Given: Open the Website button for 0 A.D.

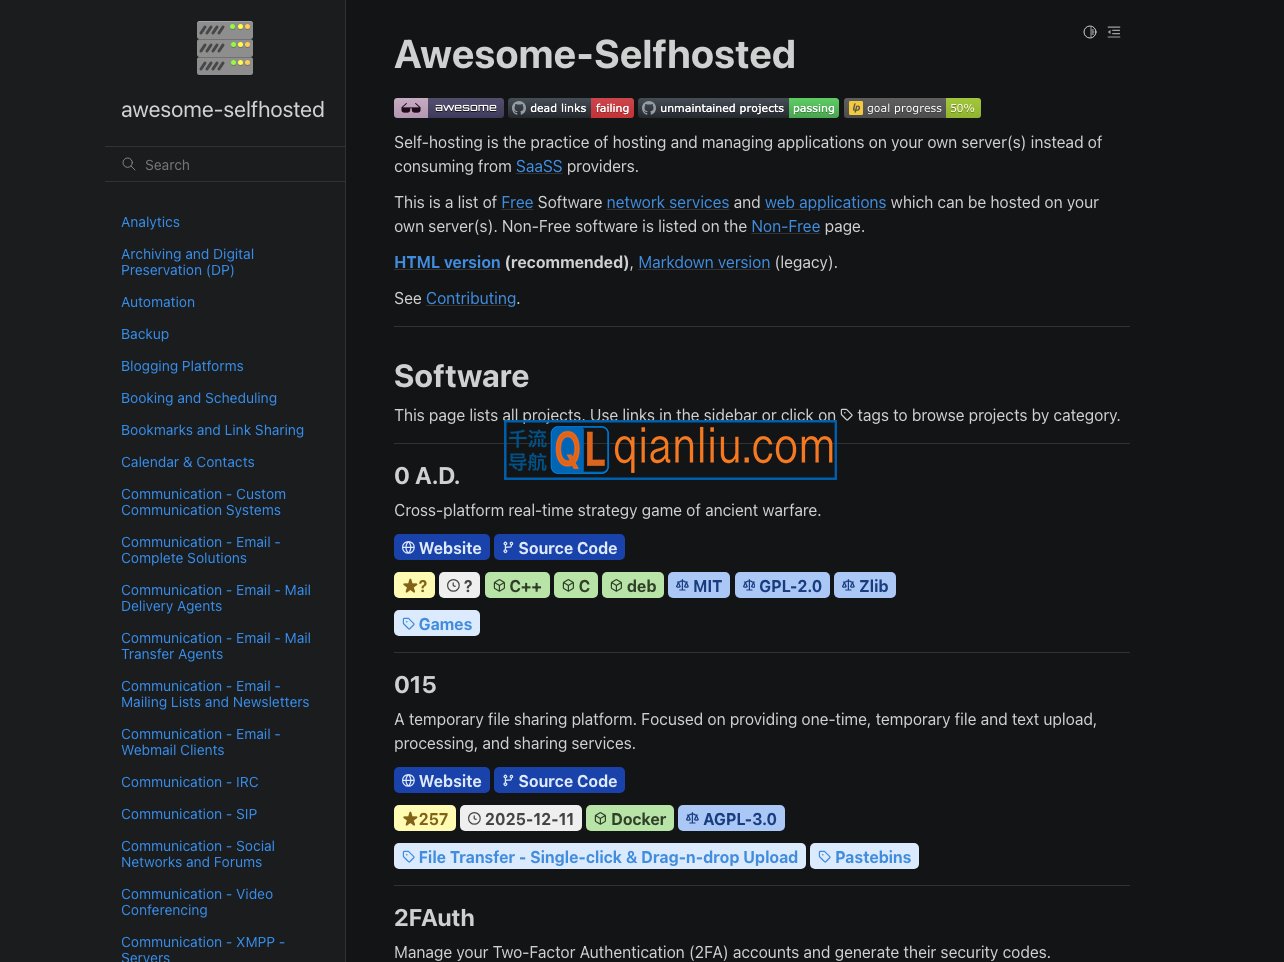Looking at the screenshot, I should [441, 547].
